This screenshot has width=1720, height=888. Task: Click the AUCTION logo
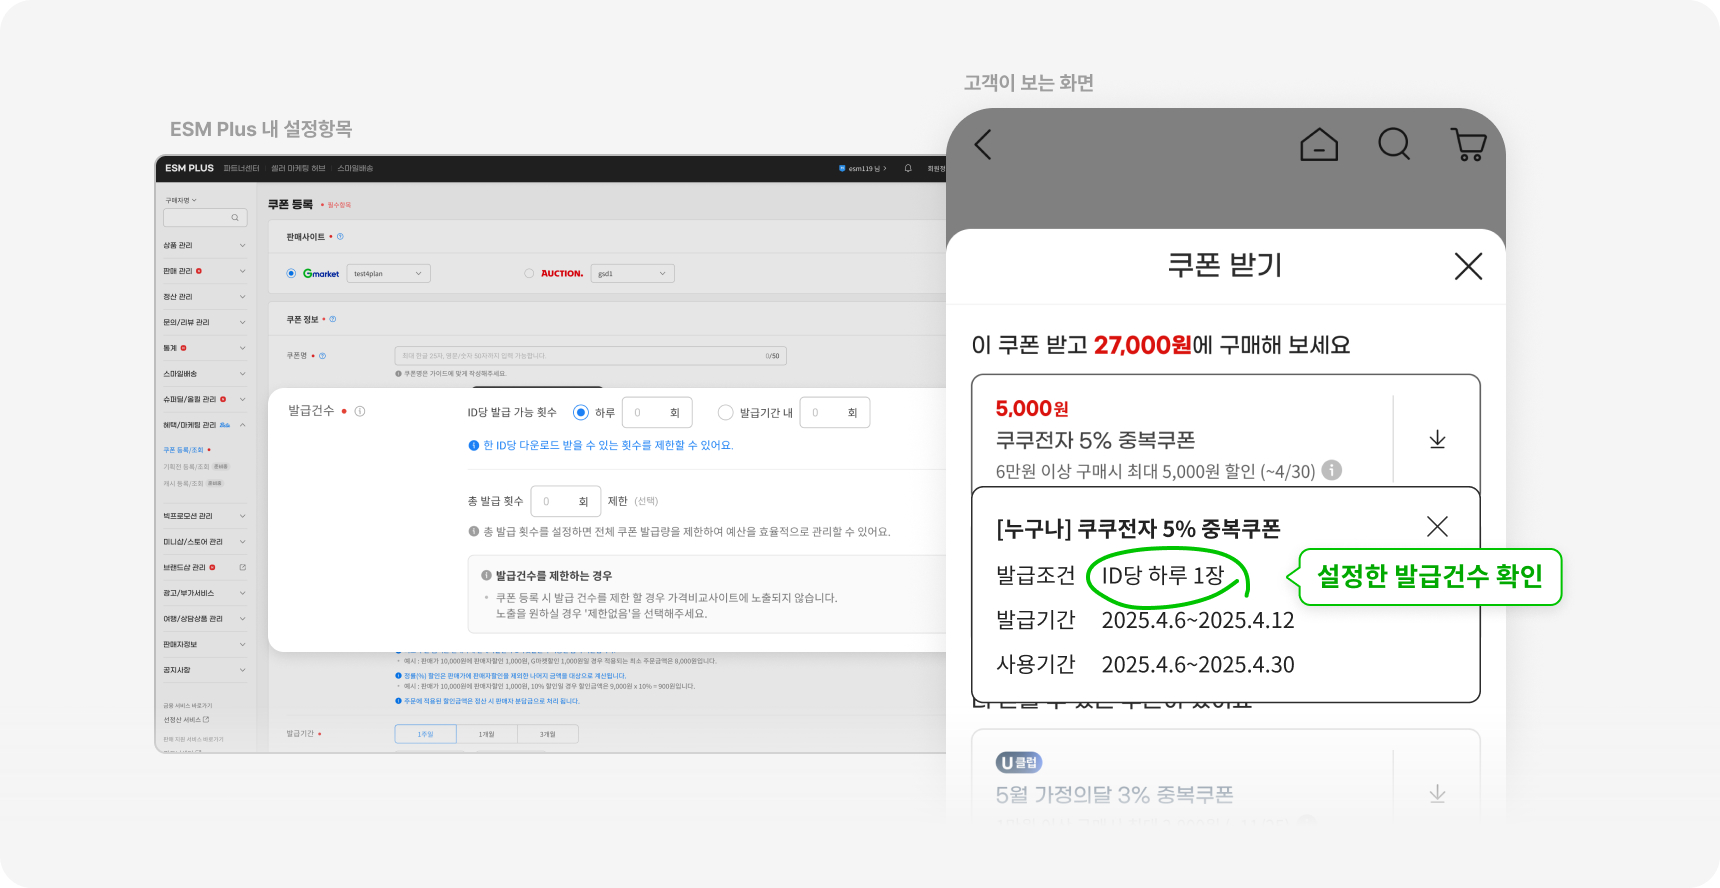coord(562,273)
